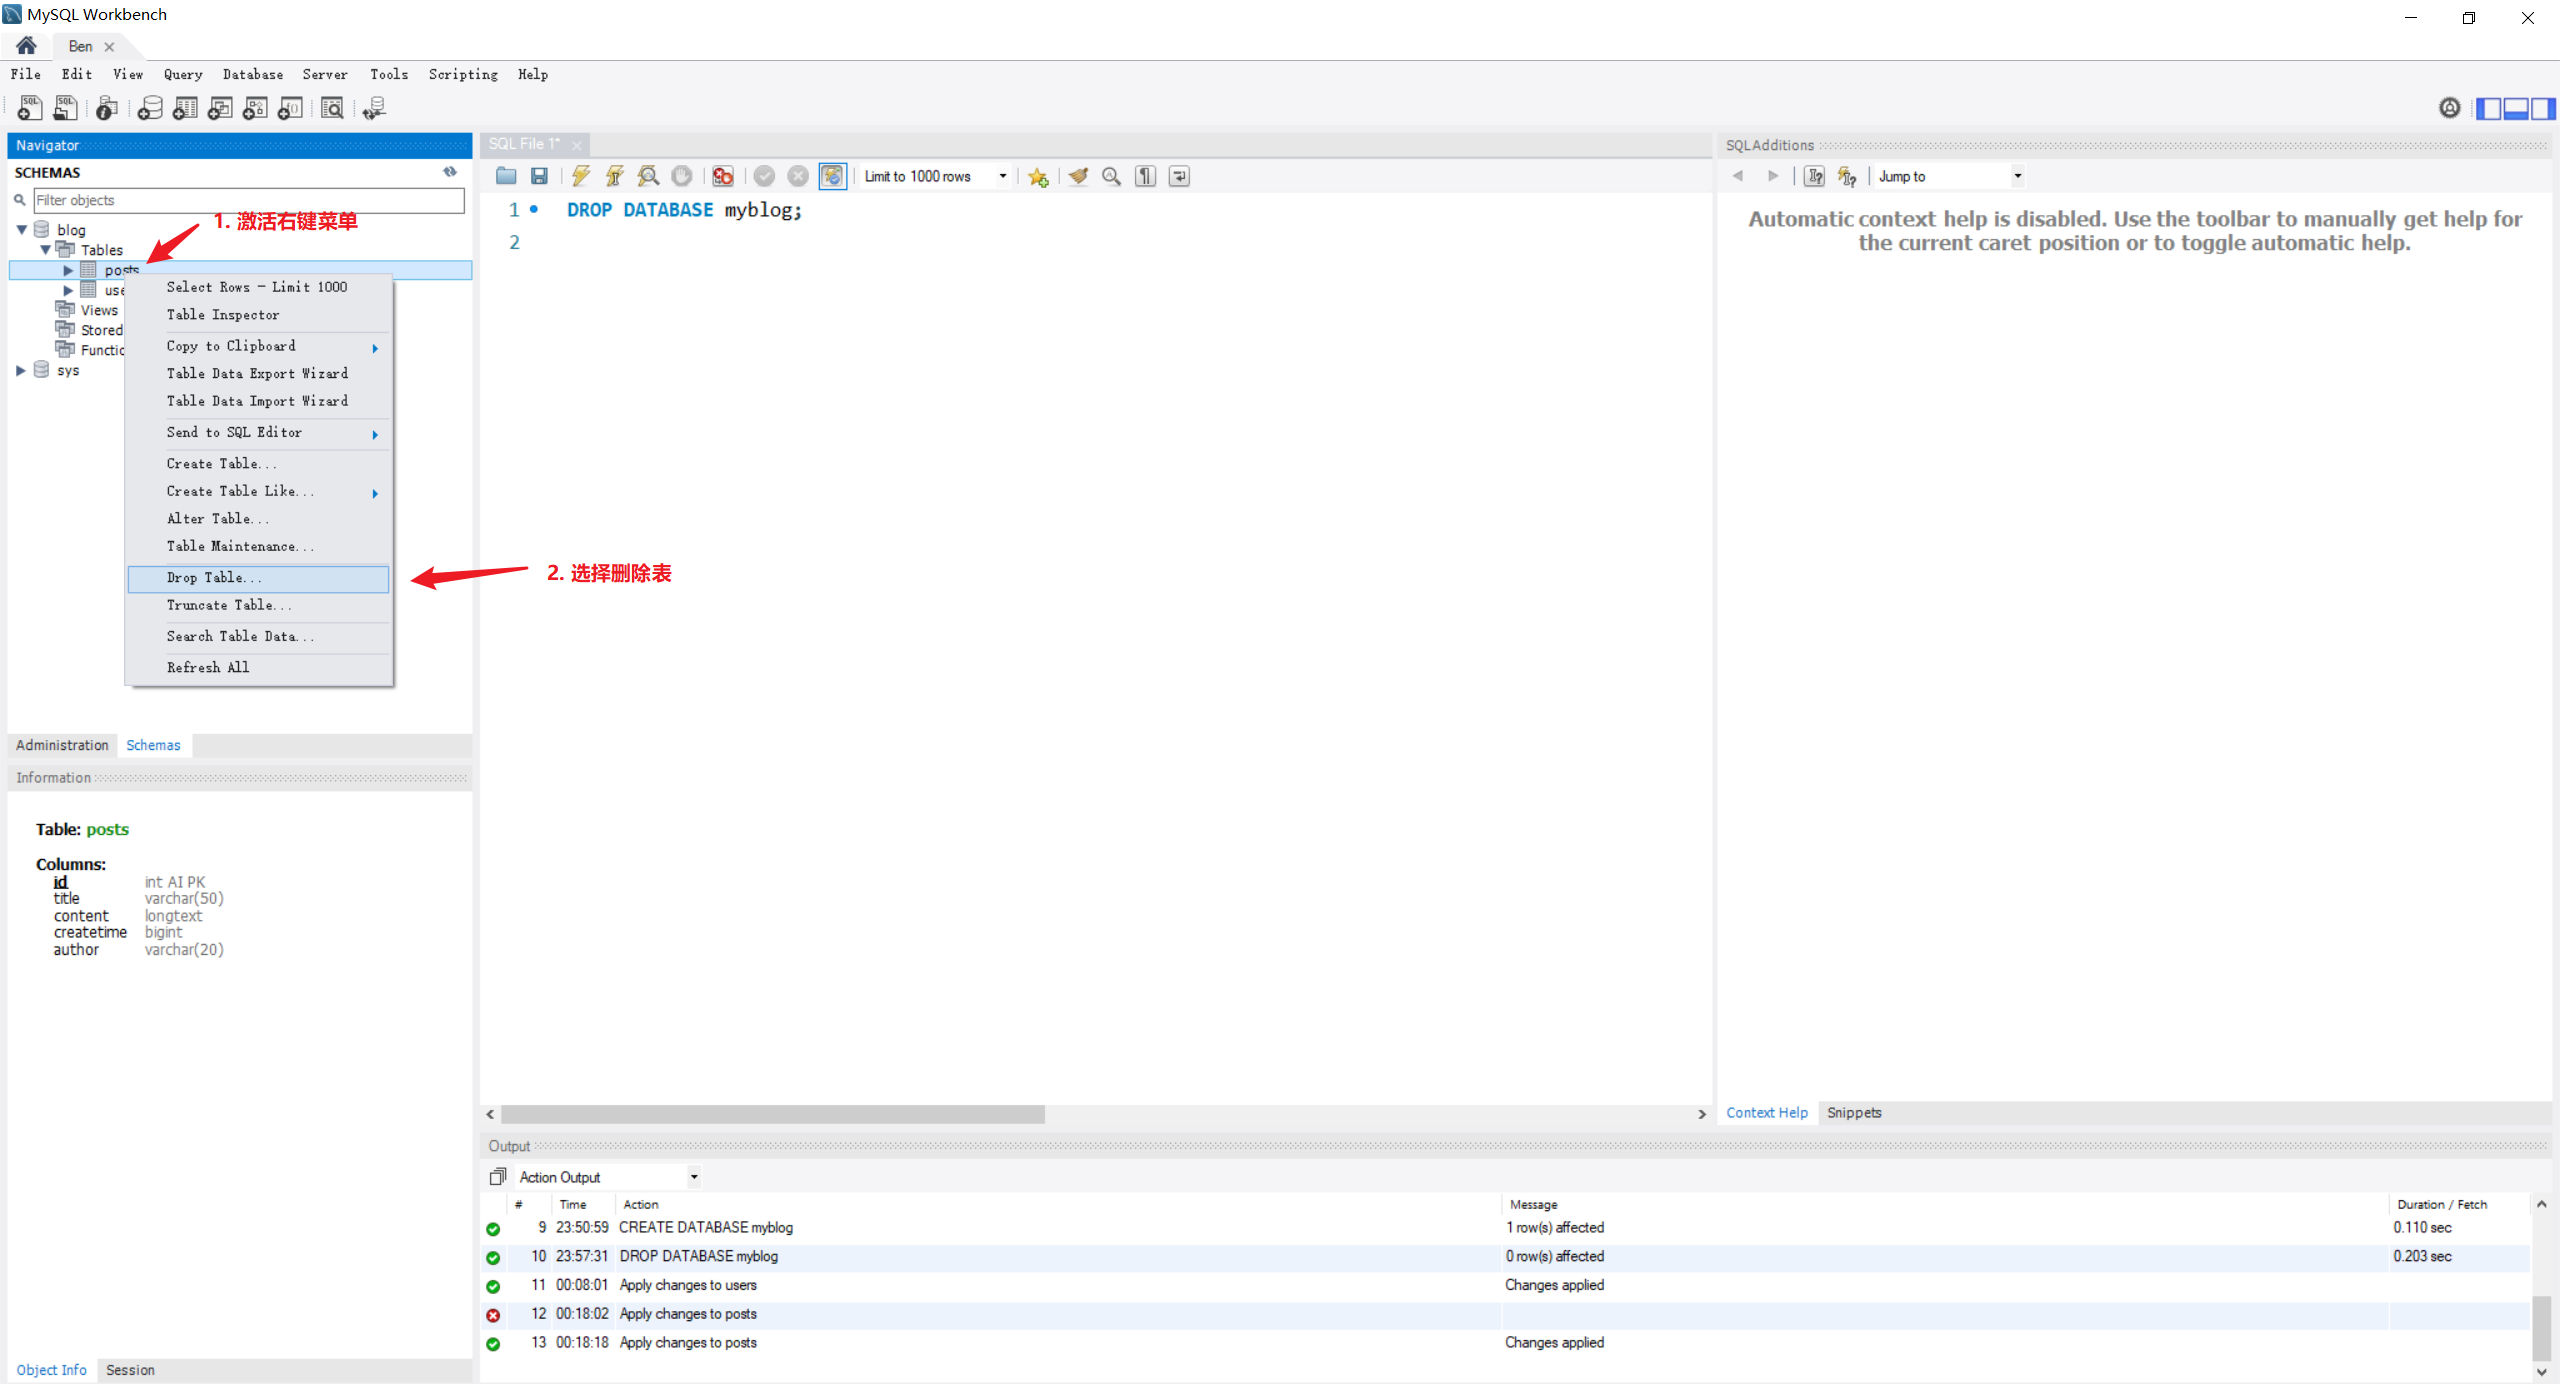The image size is (2560, 1384).
Task: Open search table data toolbar icon
Action: point(332,108)
